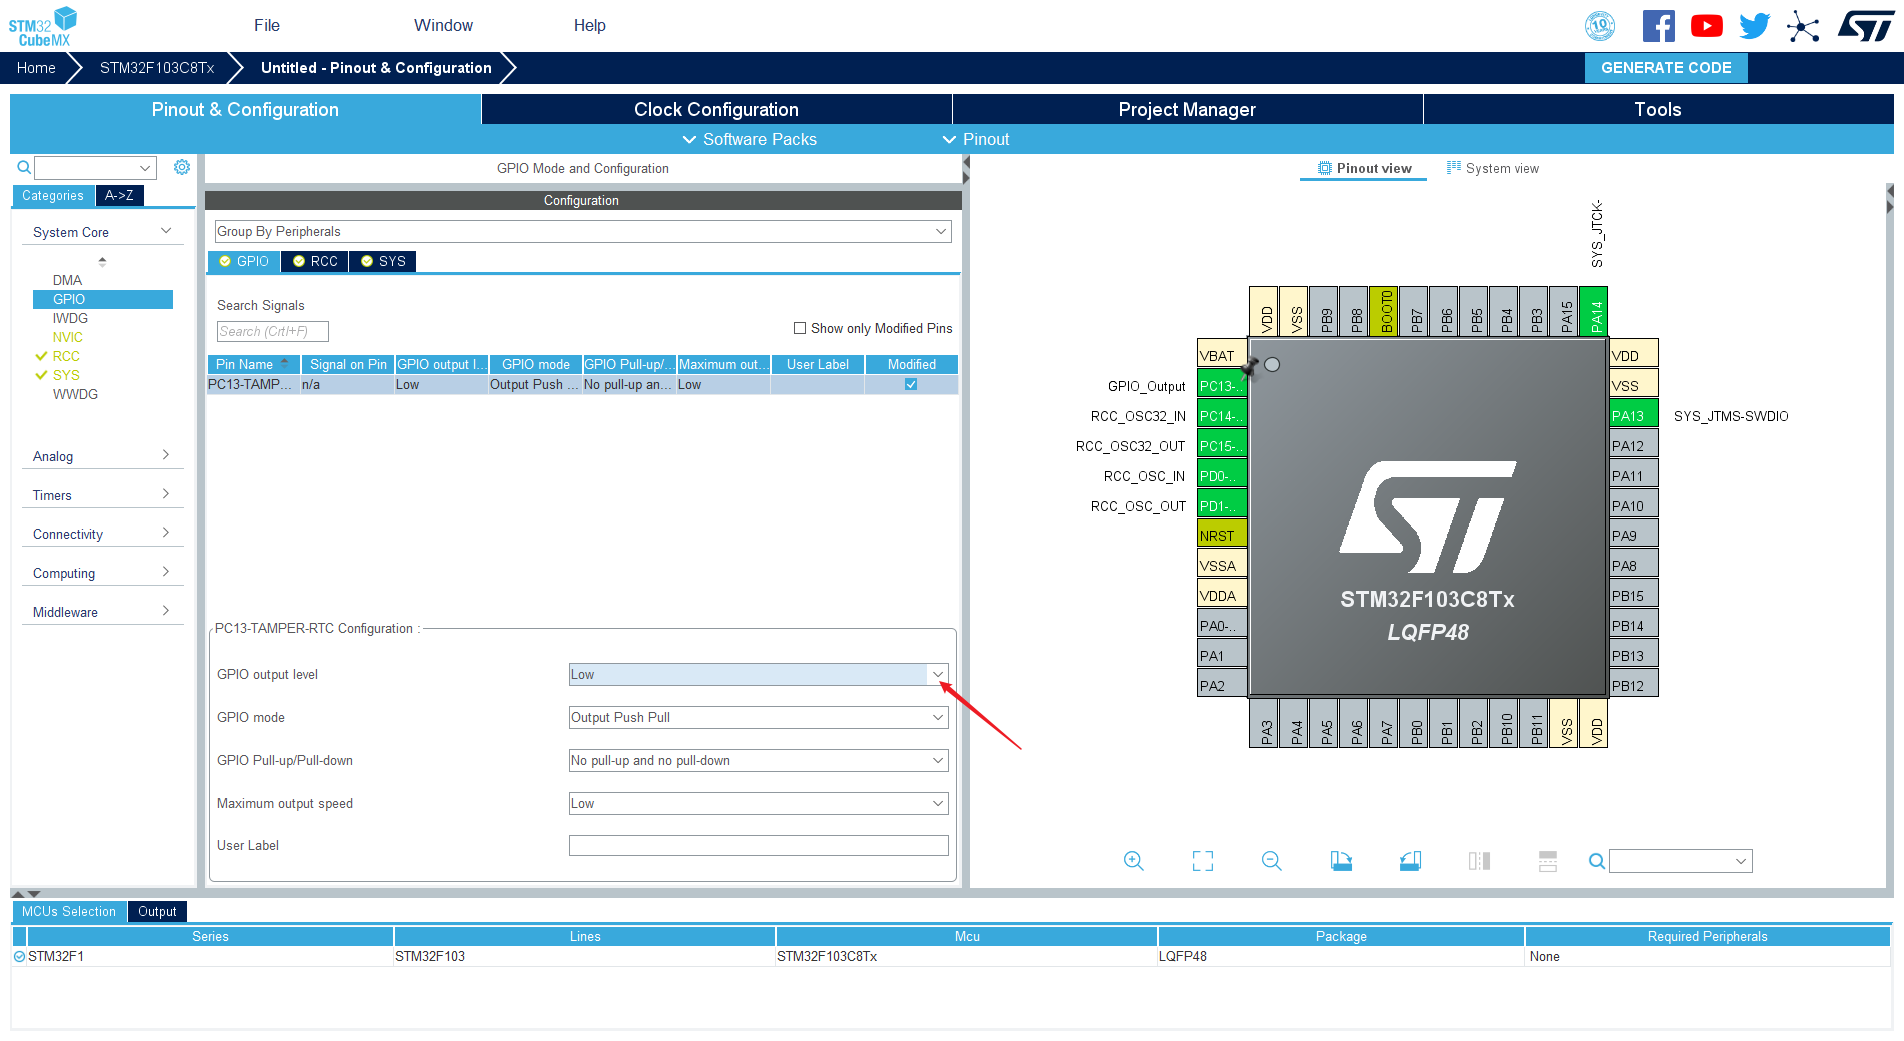Screen dimensions: 1904x1041
Task: Click the horizontal flip chip icon
Action: click(1479, 861)
